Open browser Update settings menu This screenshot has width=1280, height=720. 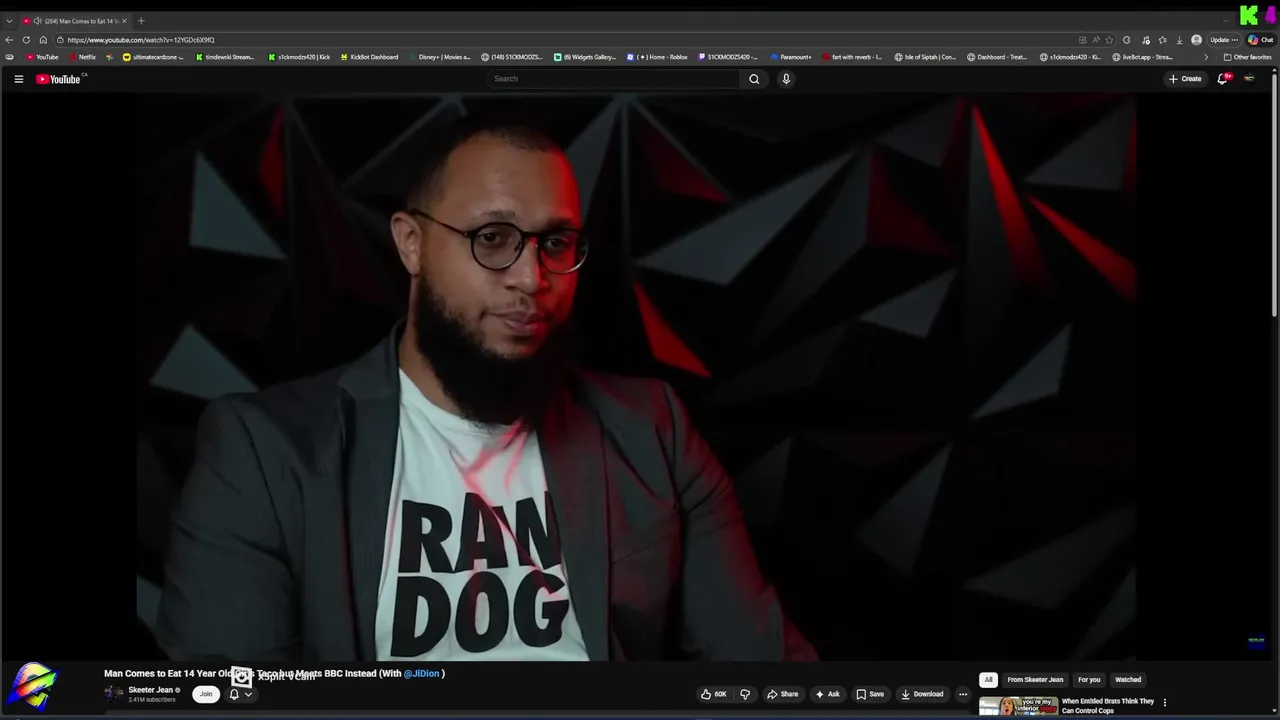click(1224, 40)
